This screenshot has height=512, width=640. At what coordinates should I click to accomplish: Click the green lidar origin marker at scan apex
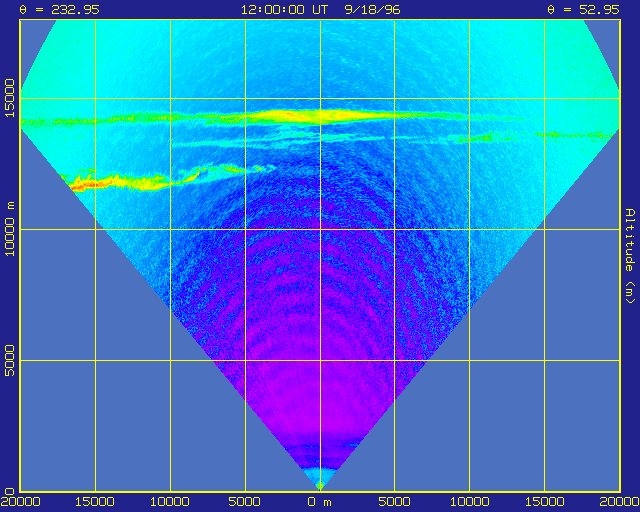(320, 486)
